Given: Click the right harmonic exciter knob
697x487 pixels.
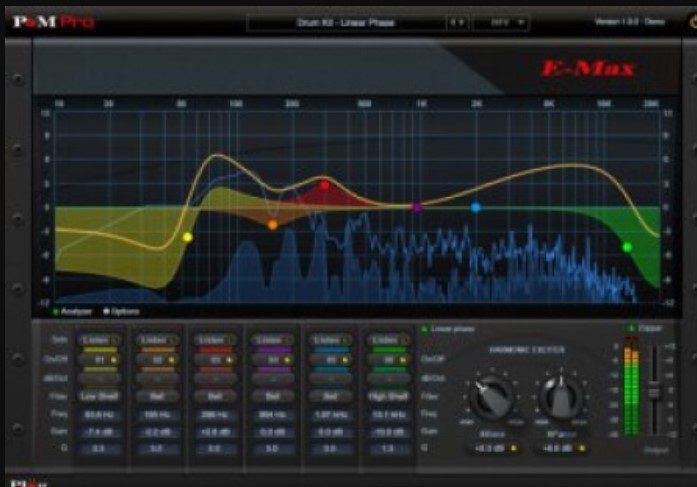Looking at the screenshot, I should 561,396.
